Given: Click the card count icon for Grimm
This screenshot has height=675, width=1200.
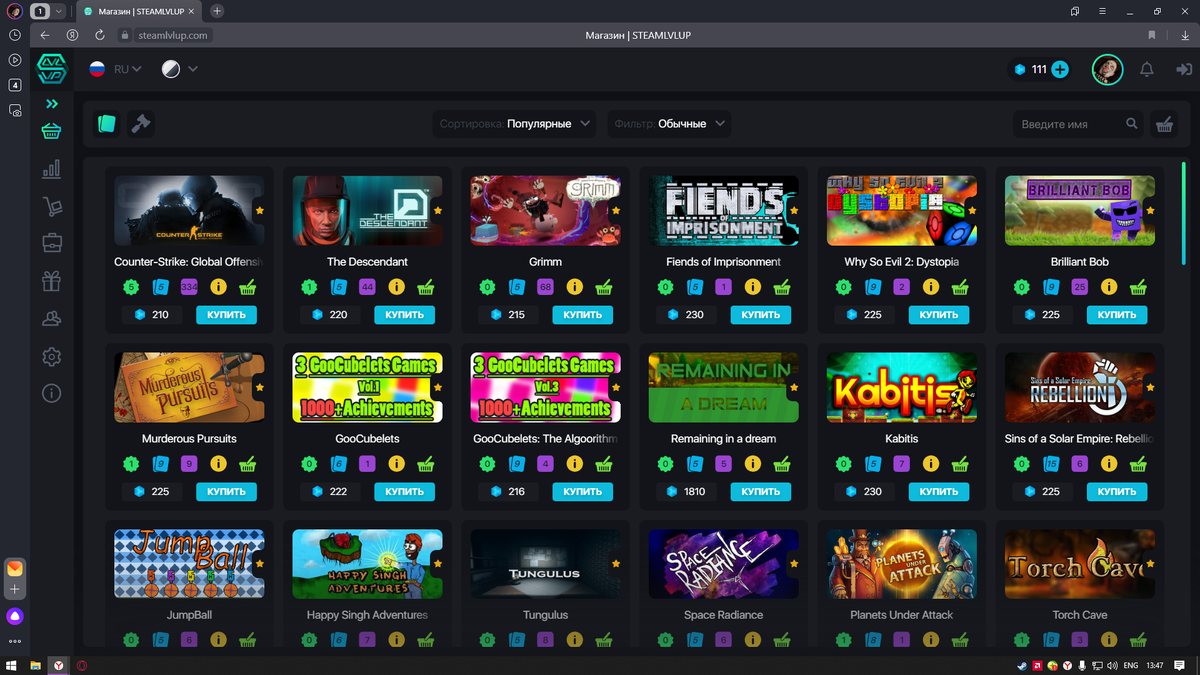Looking at the screenshot, I should [x=516, y=287].
